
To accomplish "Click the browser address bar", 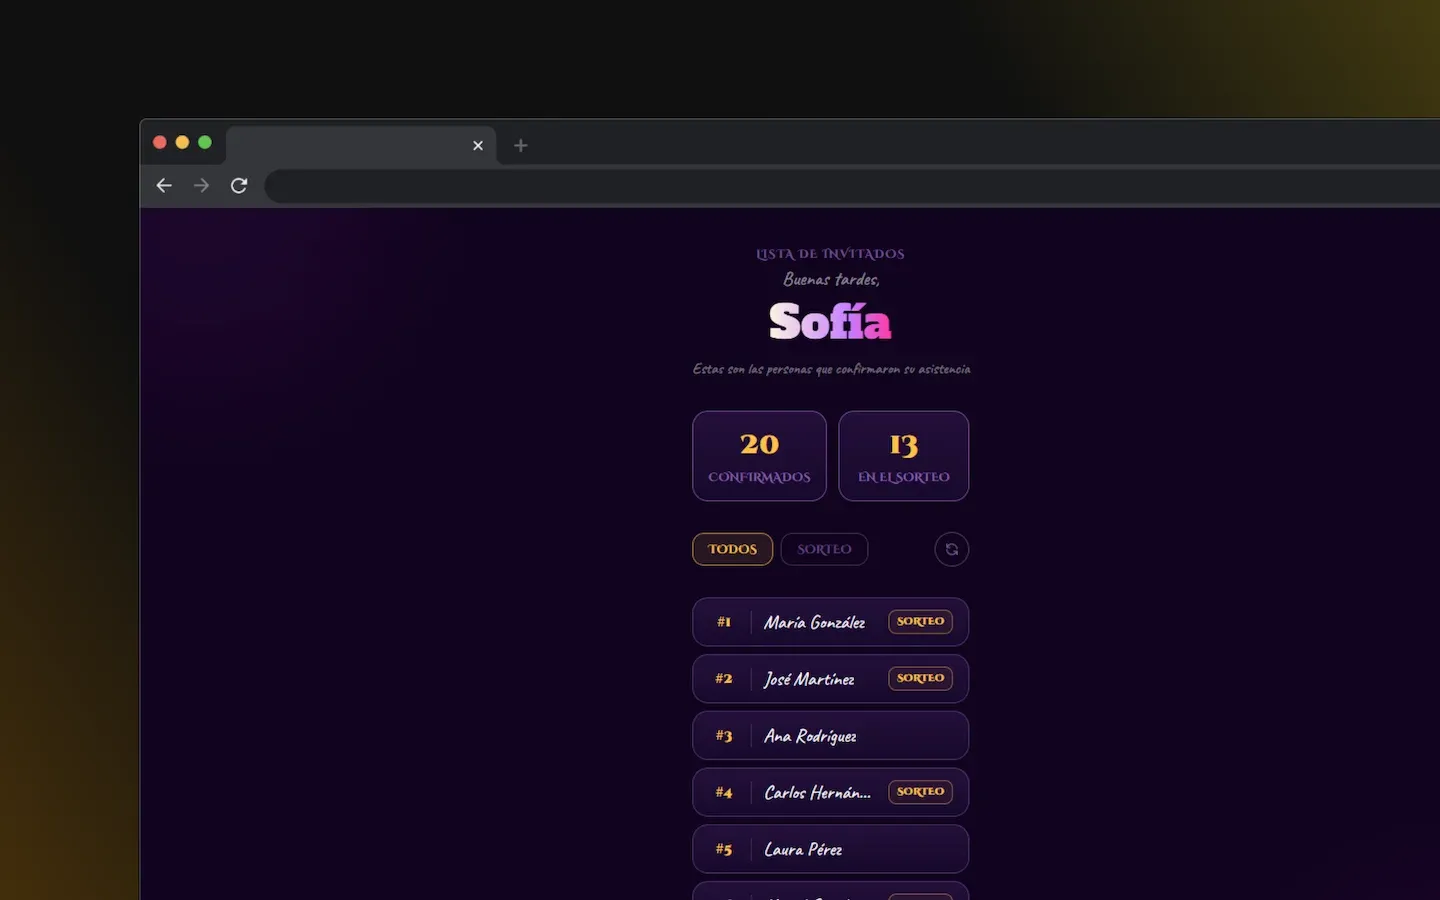I will pyautogui.click(x=852, y=186).
